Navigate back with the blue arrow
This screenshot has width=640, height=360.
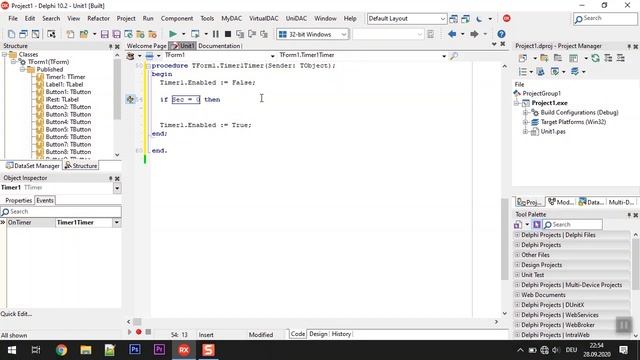(x=452, y=34)
